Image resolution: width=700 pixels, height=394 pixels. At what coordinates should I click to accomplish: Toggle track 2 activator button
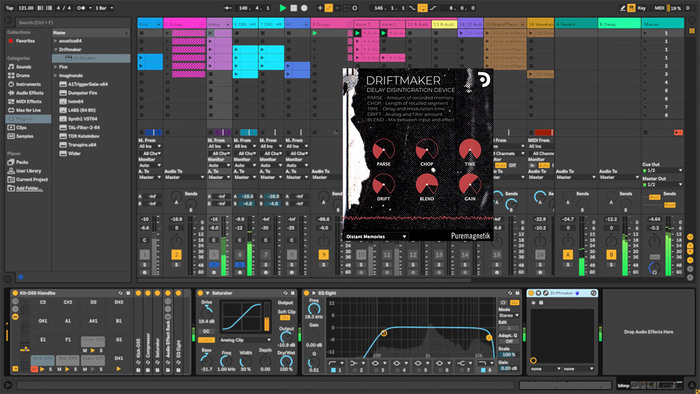(x=176, y=255)
